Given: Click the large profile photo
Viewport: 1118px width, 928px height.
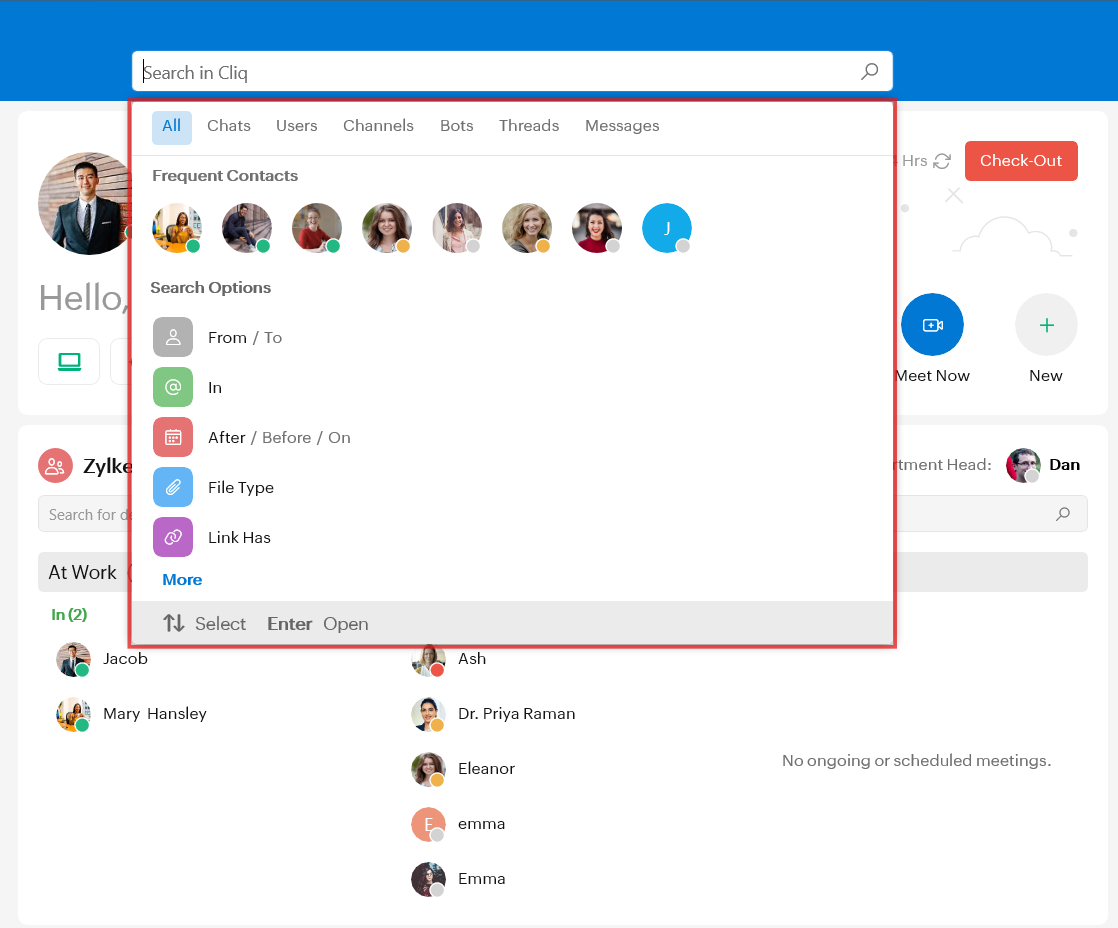Looking at the screenshot, I should click(86, 203).
